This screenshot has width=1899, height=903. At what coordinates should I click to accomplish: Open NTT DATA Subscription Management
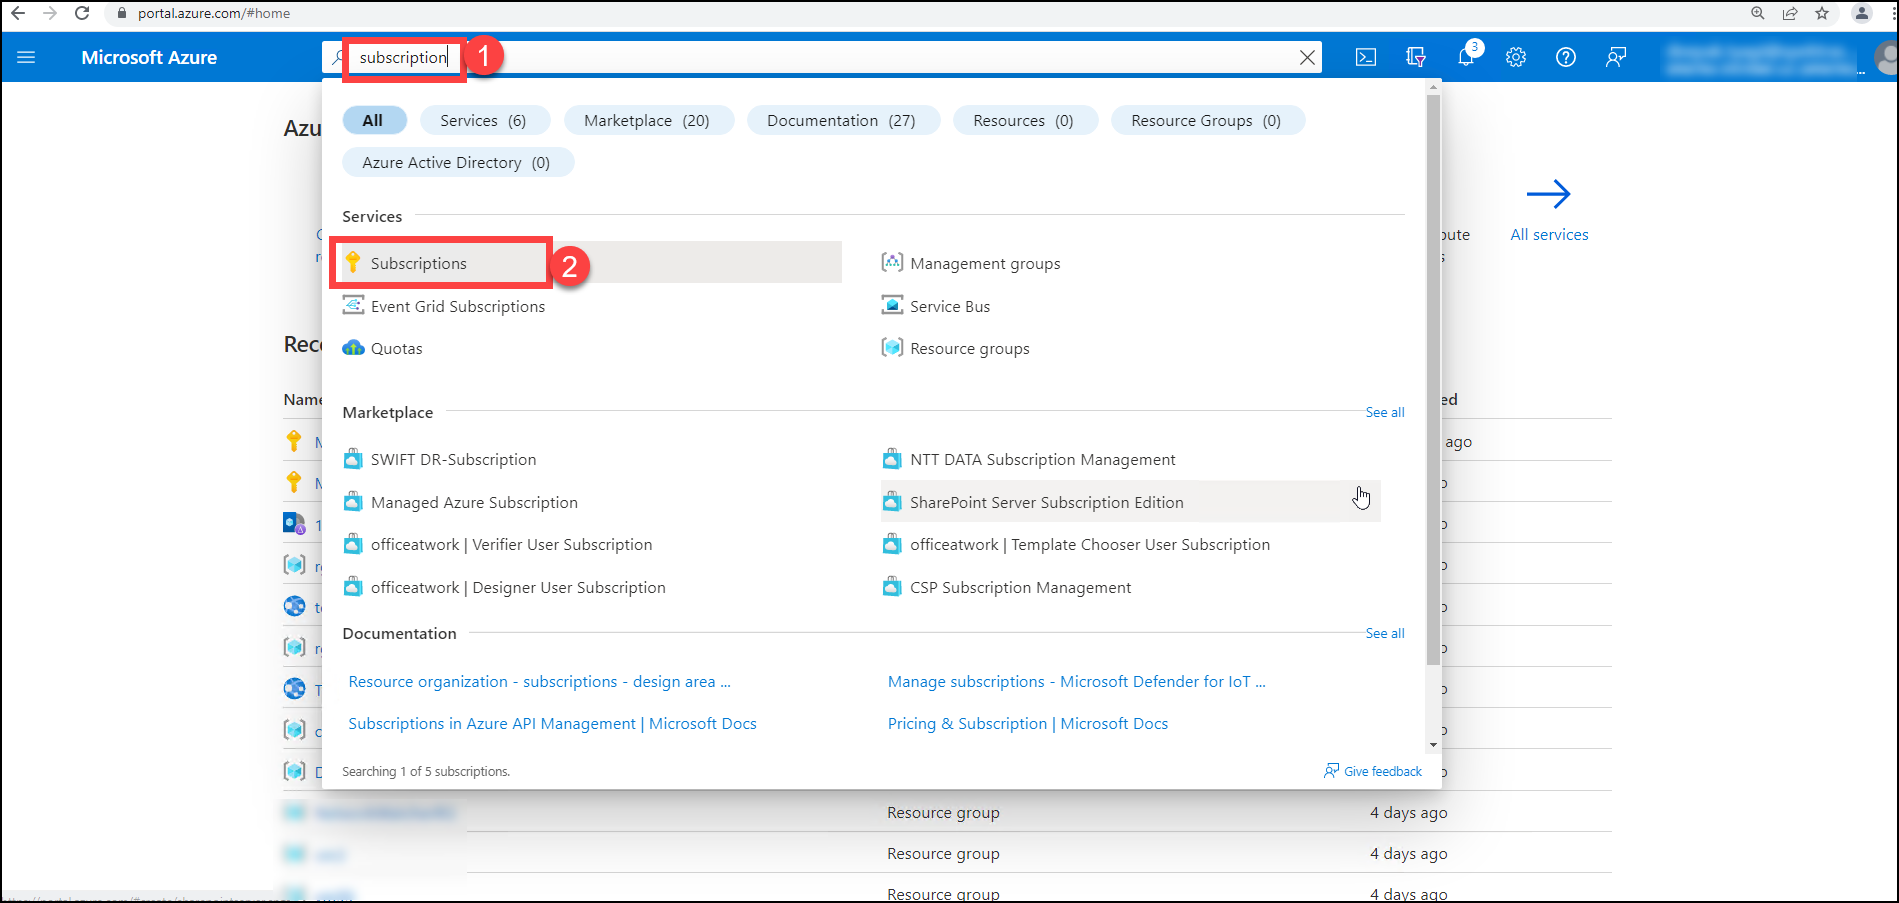(1043, 459)
